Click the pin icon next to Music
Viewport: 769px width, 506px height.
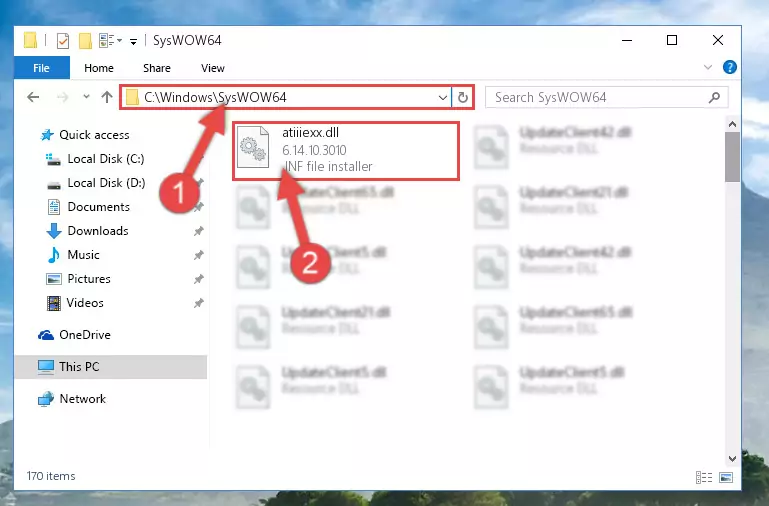pyautogui.click(x=199, y=255)
